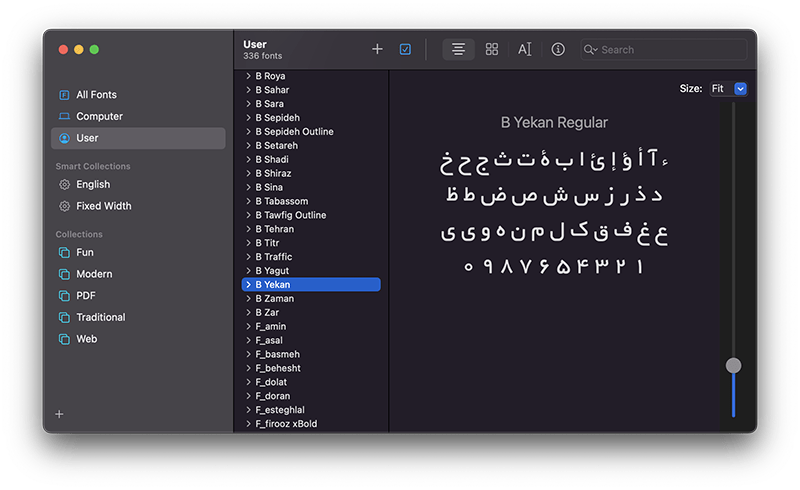Select the All Fonts label in sidebar

click(96, 95)
